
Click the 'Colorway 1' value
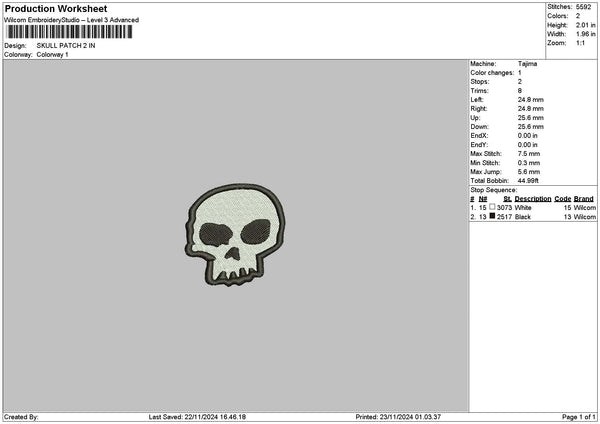click(x=52, y=55)
